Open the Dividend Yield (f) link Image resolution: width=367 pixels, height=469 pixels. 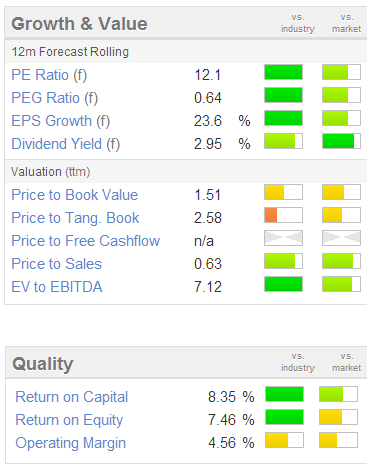coord(66,144)
